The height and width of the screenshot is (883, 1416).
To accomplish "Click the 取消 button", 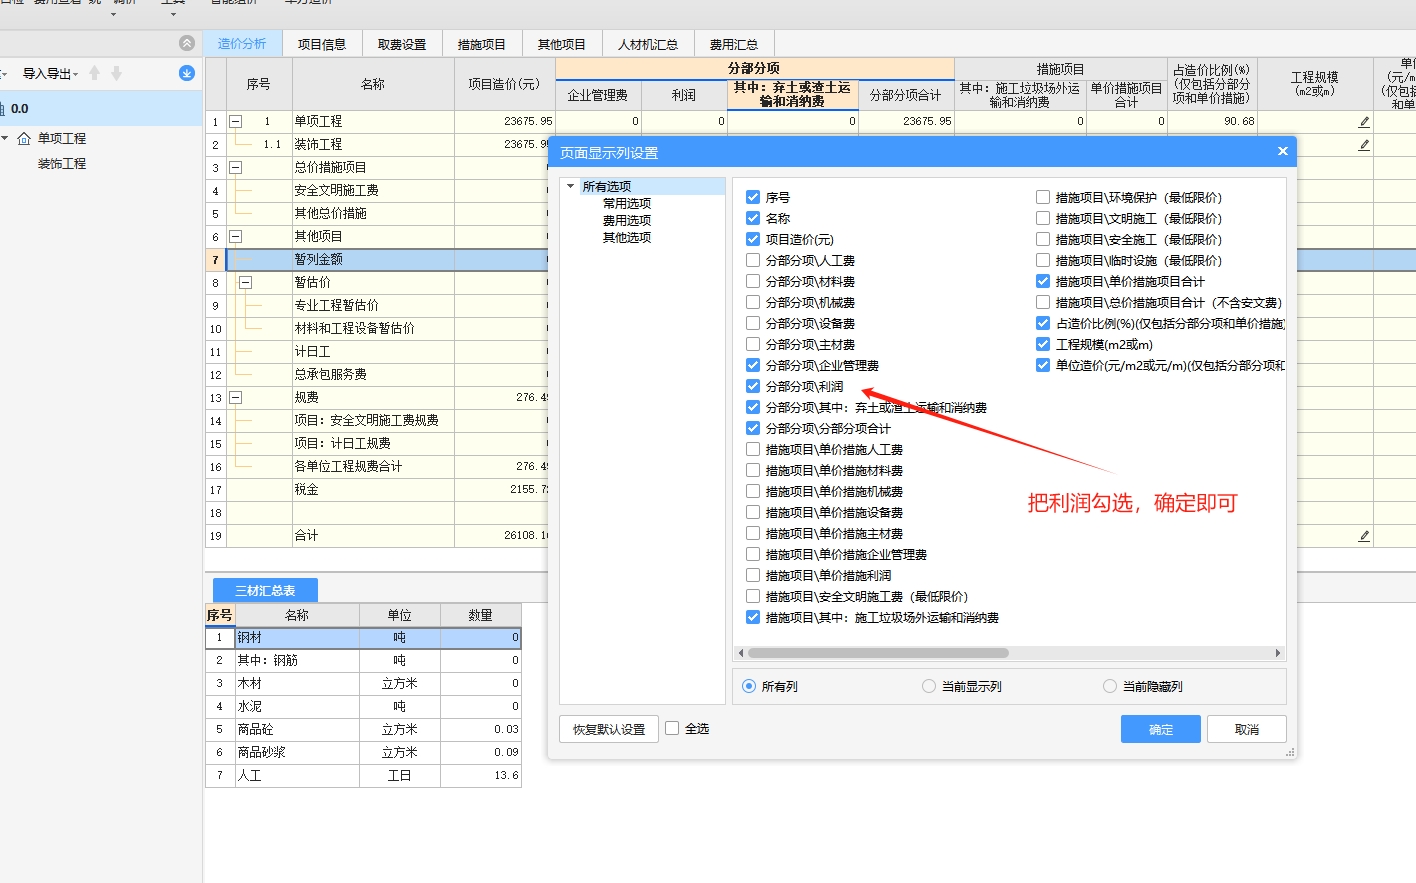I will tap(1247, 729).
